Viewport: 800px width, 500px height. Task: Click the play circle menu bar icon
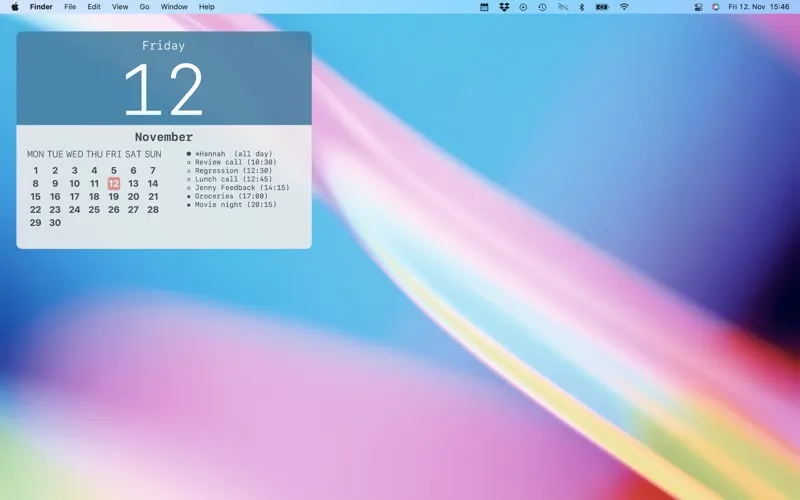[x=523, y=7]
